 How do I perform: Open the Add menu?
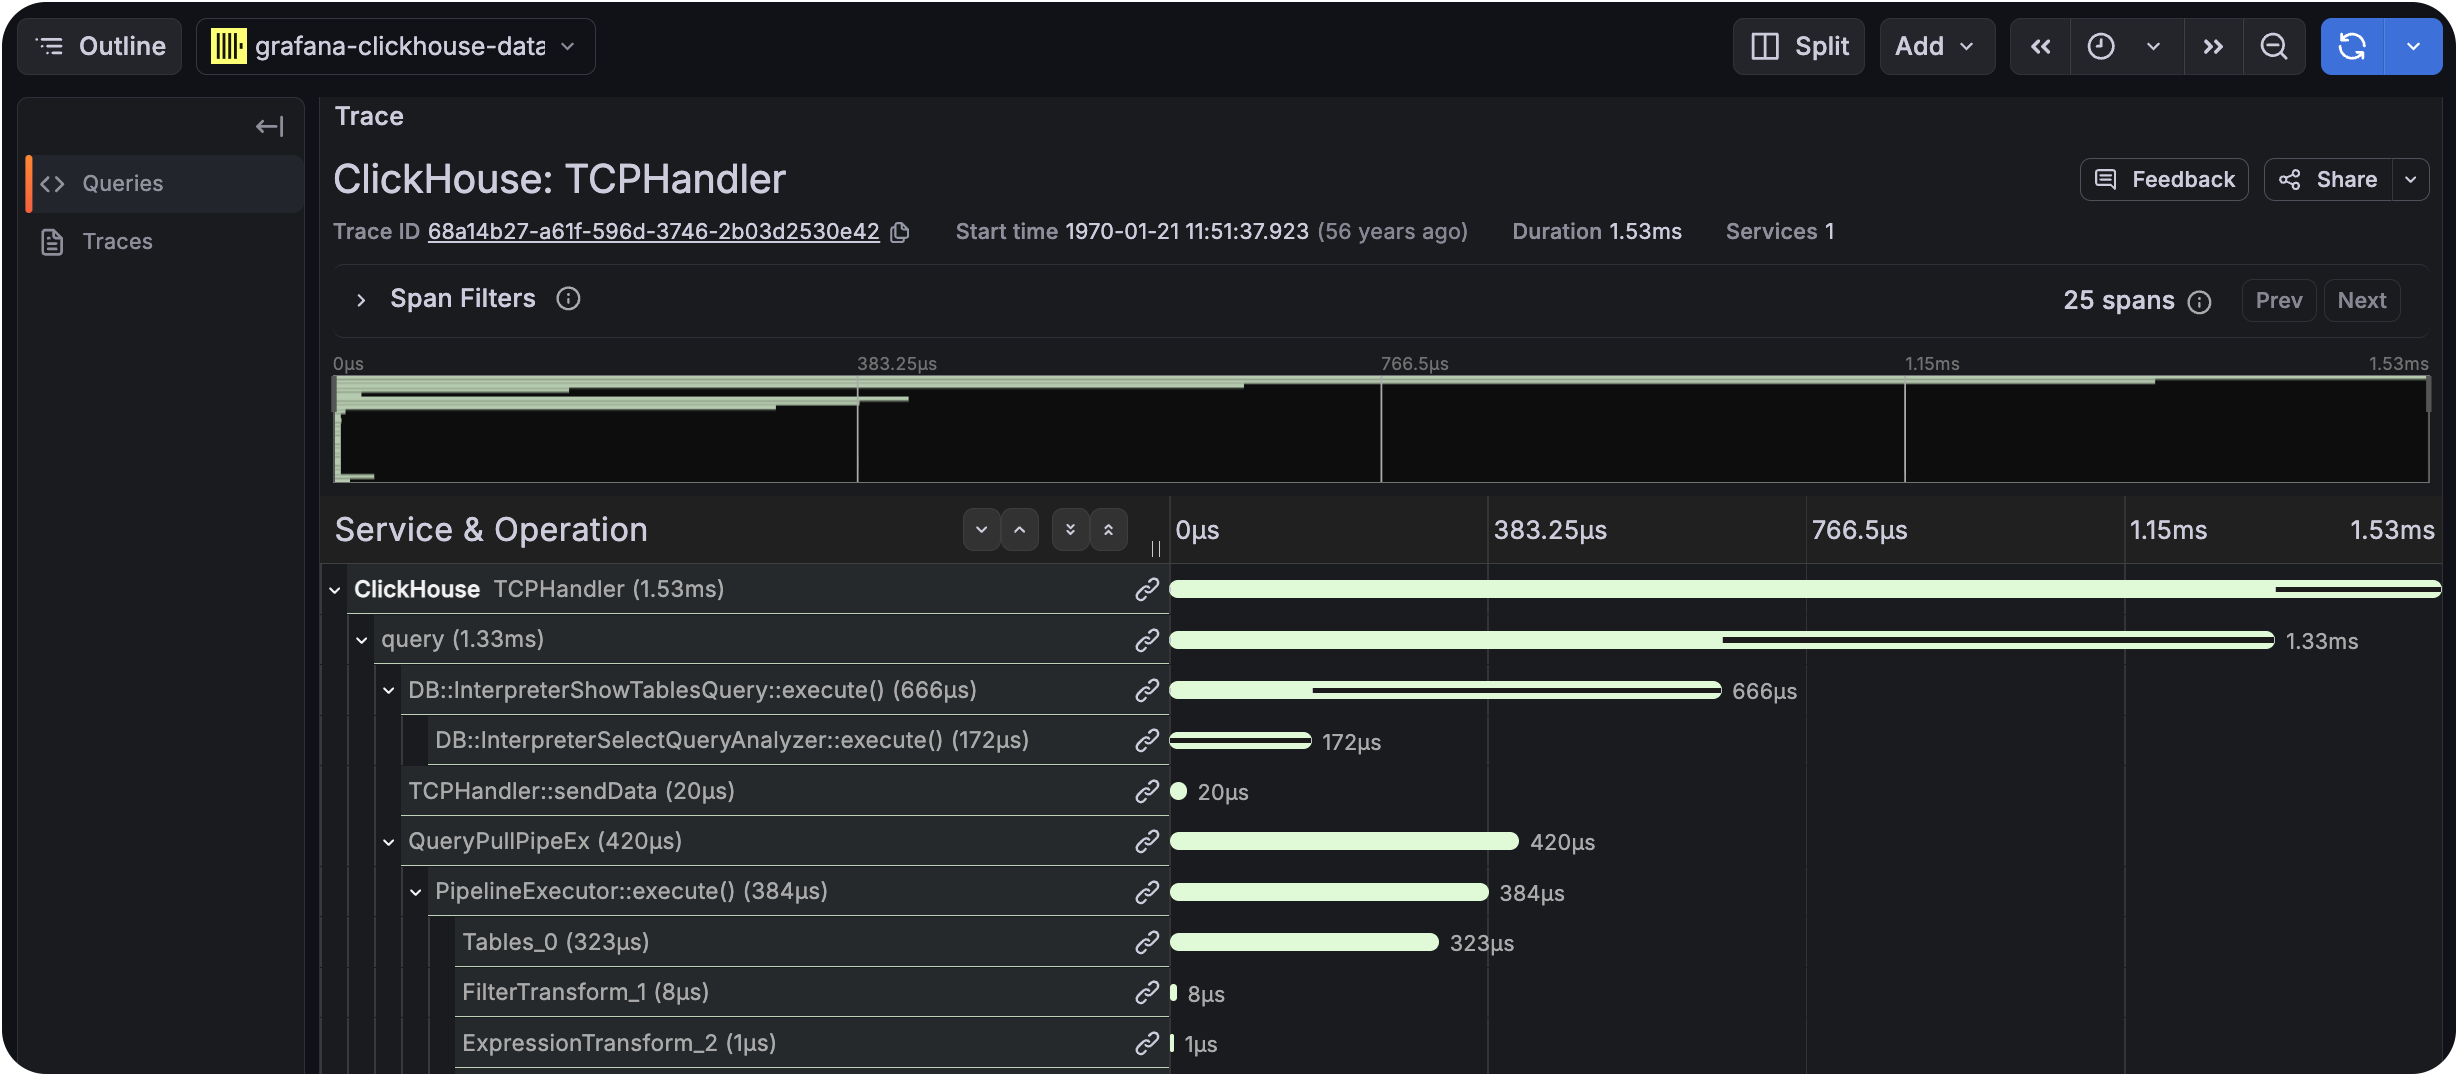[x=1935, y=46]
